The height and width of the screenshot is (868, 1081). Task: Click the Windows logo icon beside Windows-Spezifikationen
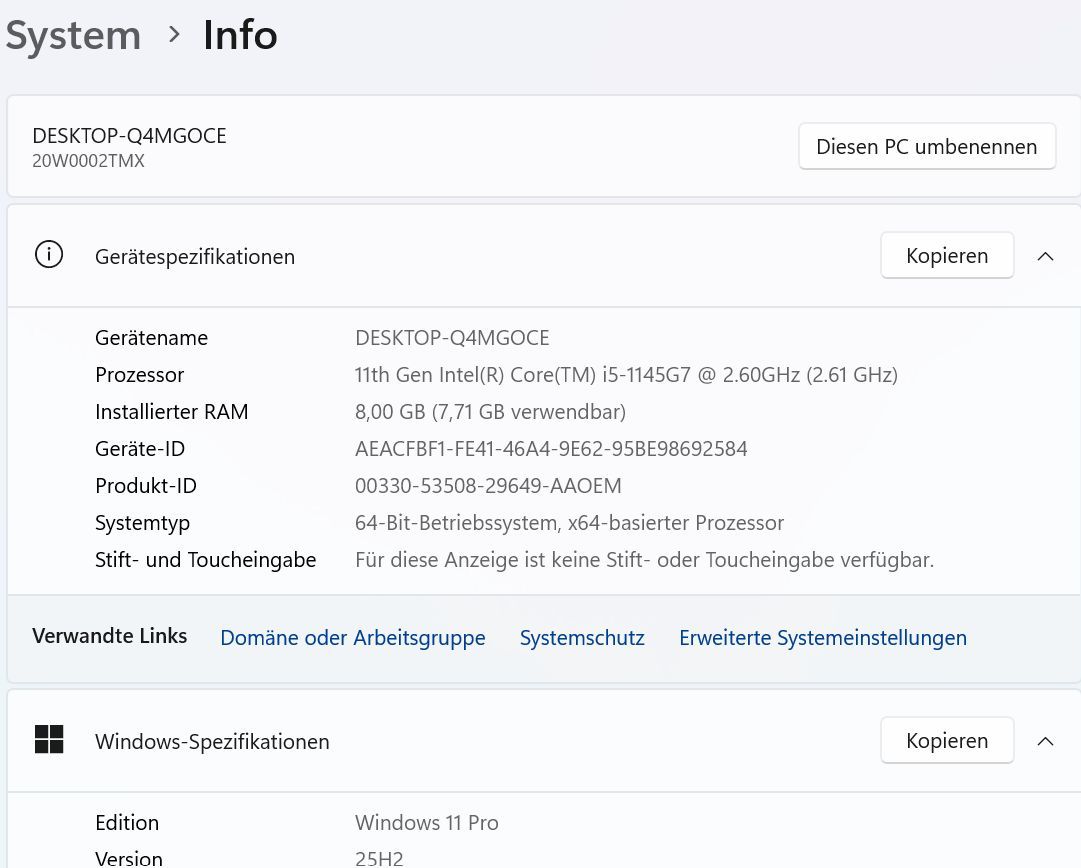(49, 740)
